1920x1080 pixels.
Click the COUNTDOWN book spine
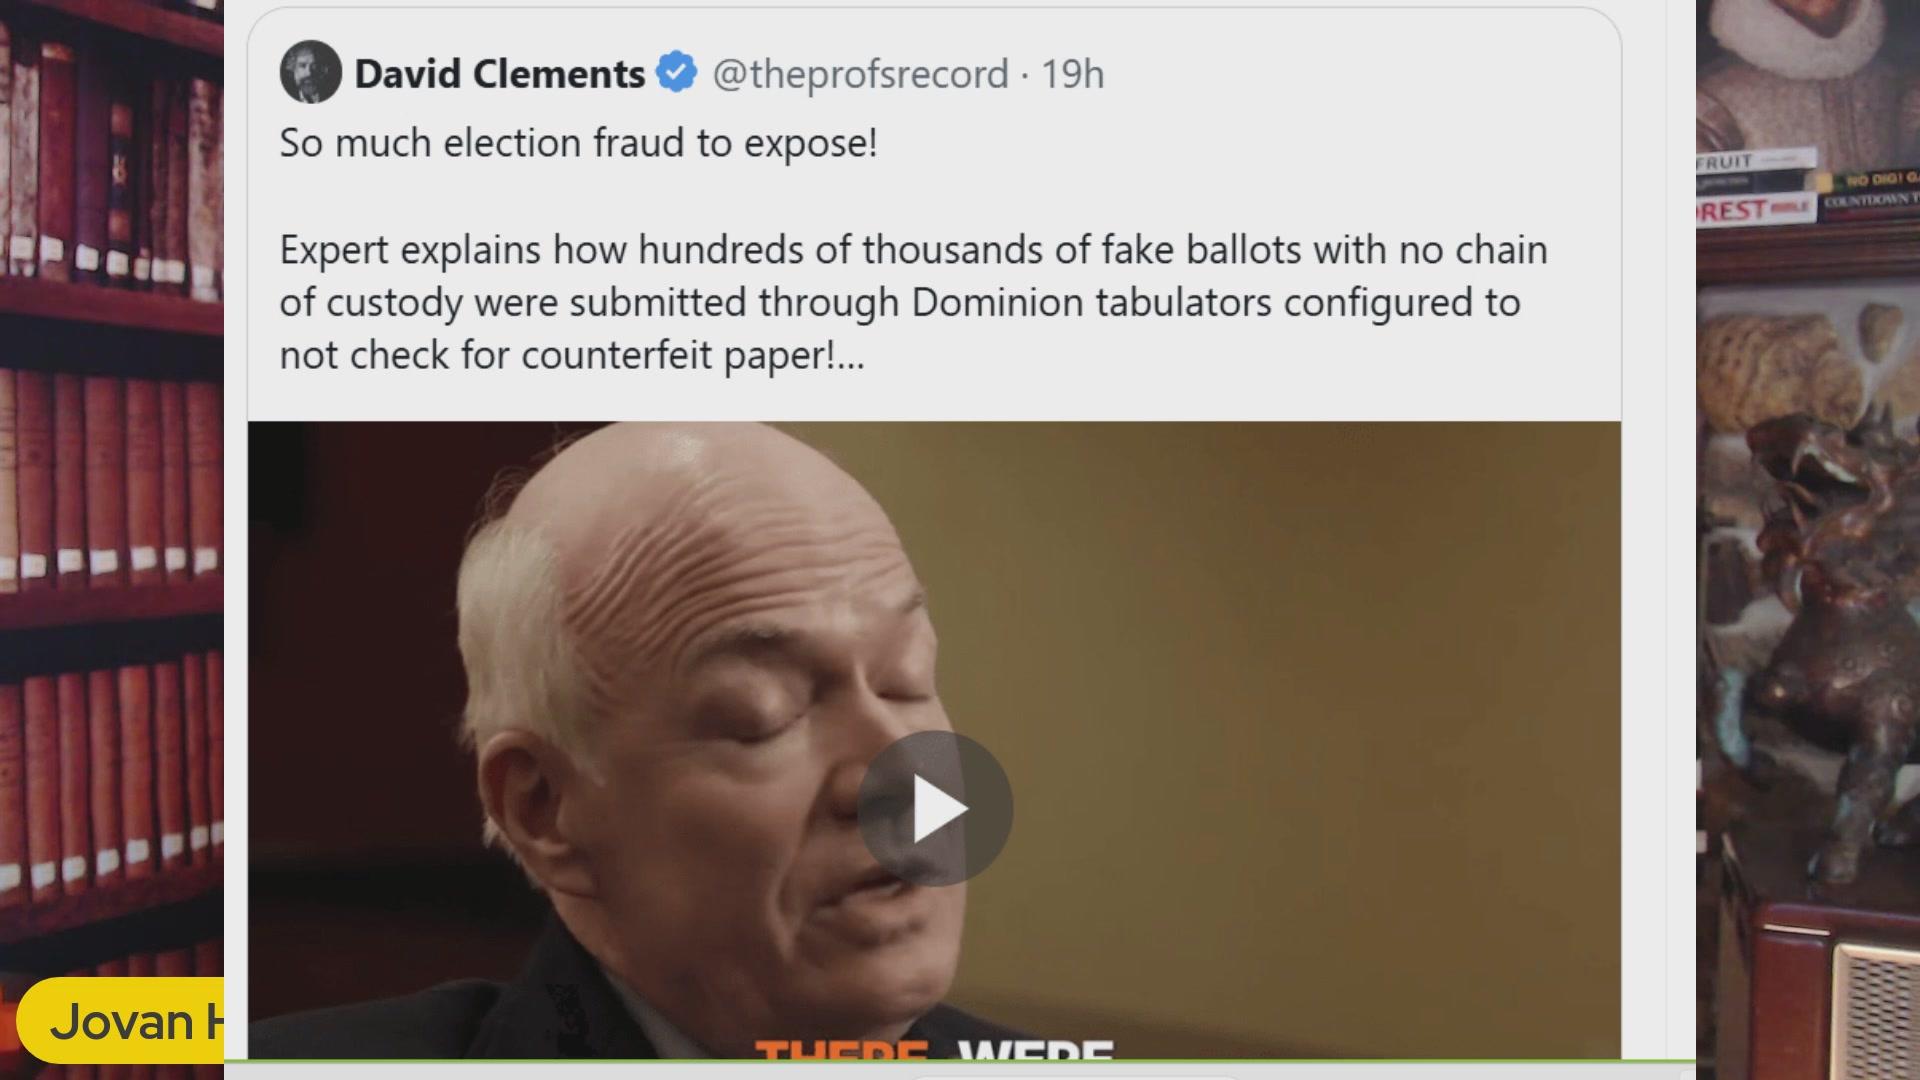[x=1868, y=201]
